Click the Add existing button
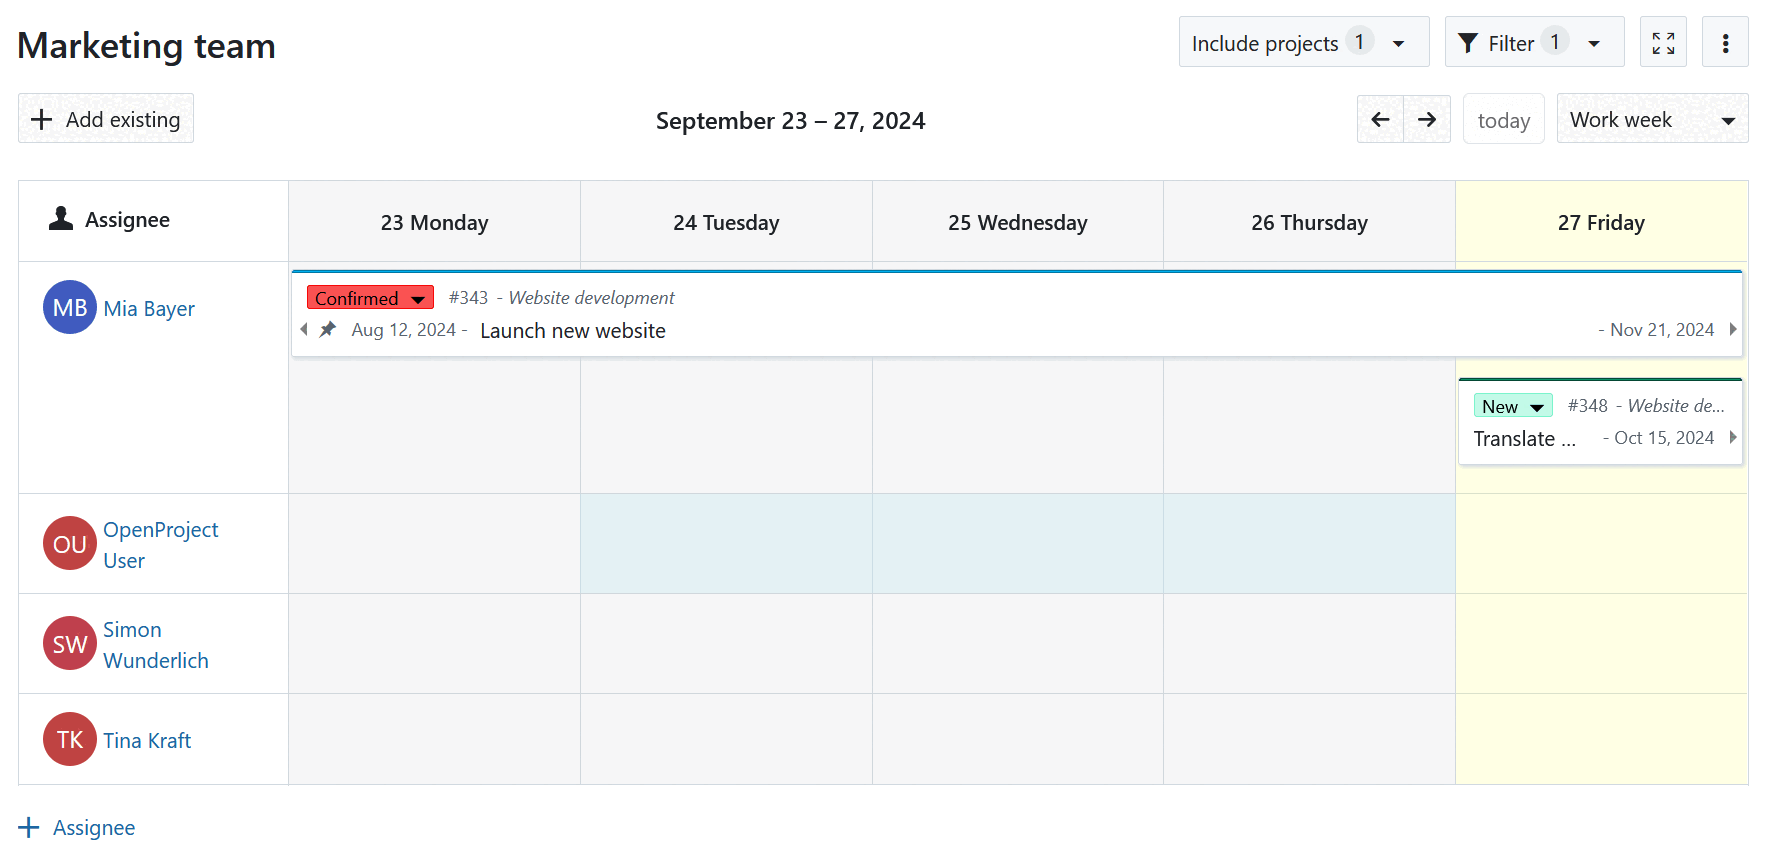The height and width of the screenshot is (867, 1768). [106, 120]
